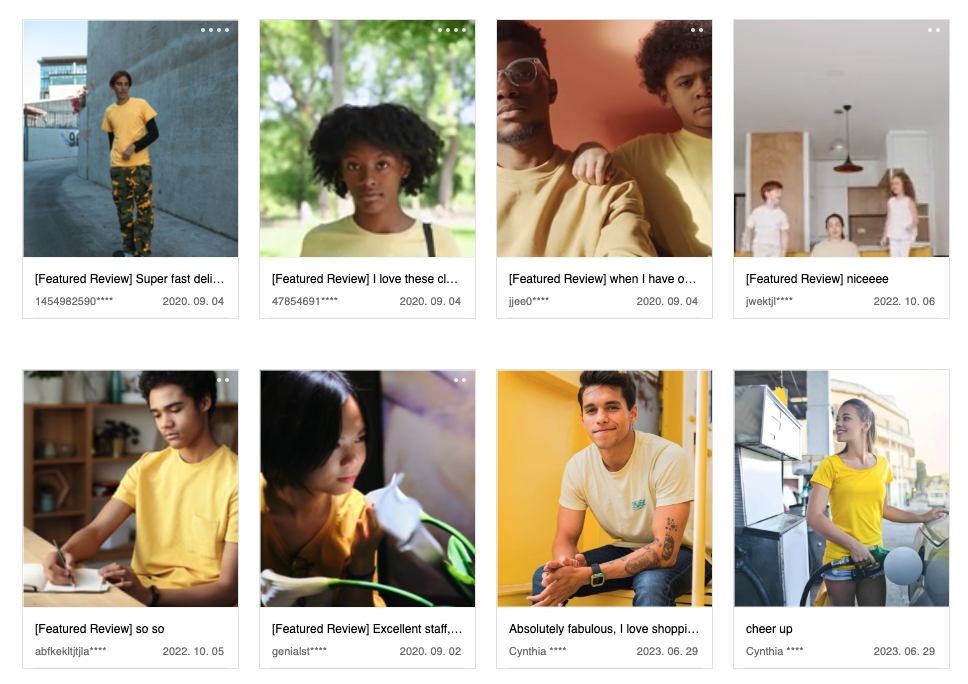
Task: Click image dots on Excellent staff review photo
Action: (460, 380)
